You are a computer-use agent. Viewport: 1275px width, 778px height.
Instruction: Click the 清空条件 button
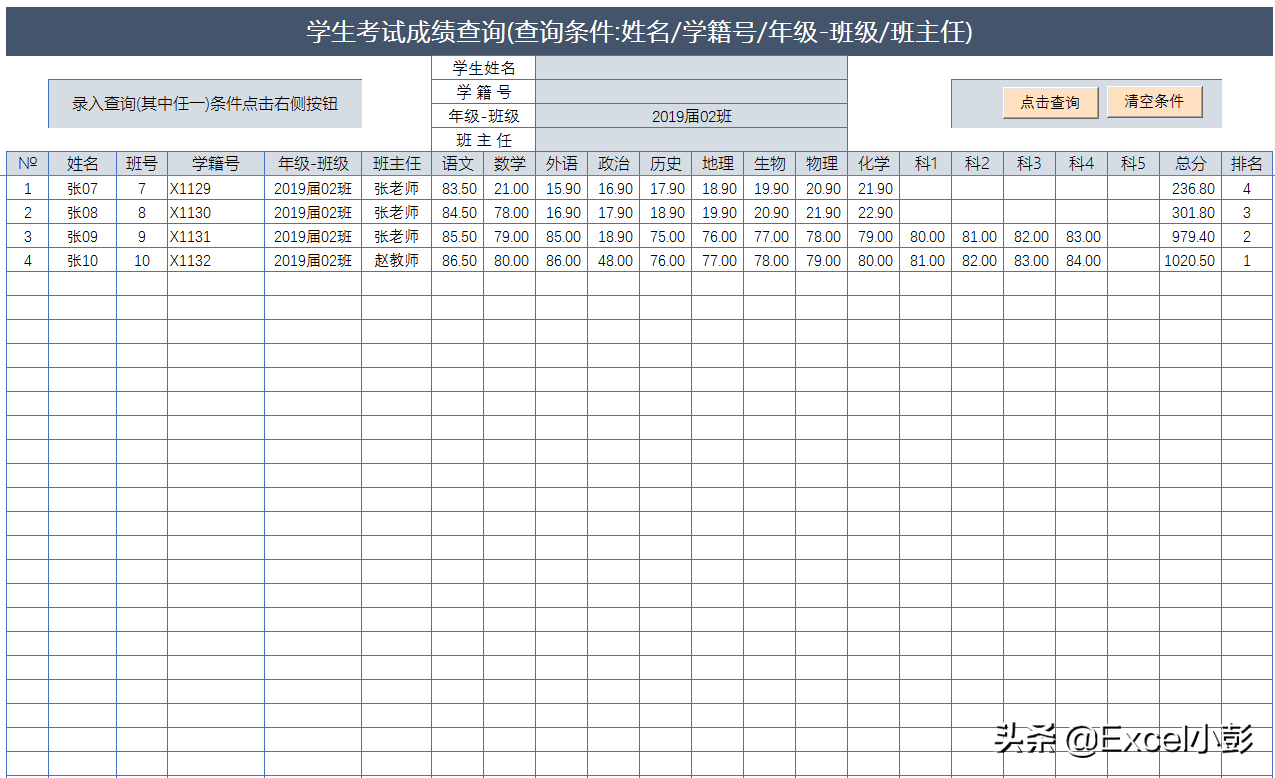point(1154,101)
